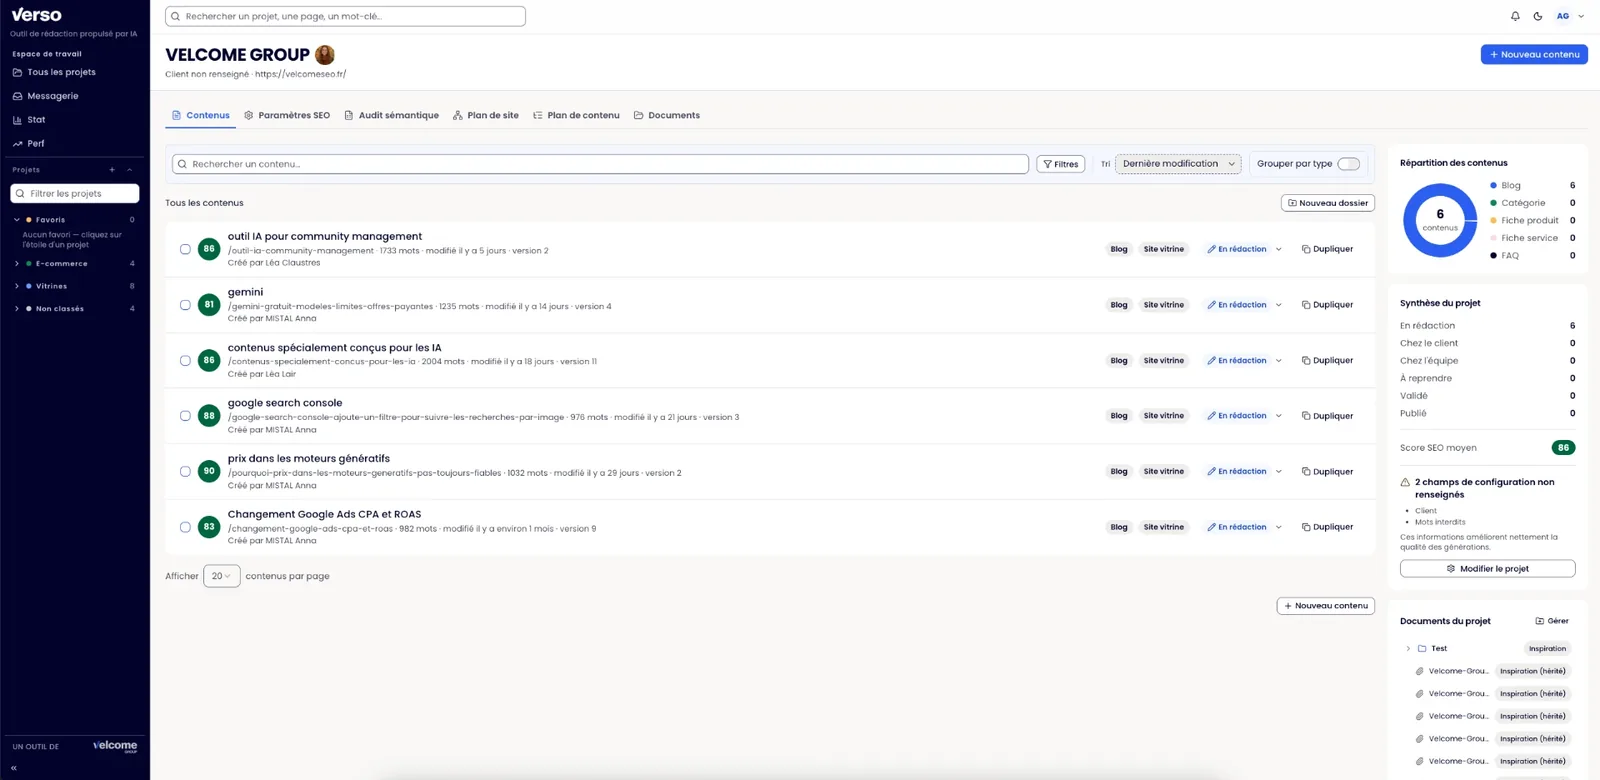The height and width of the screenshot is (780, 1600).
Task: Open the Plan de contenu tab
Action: click(x=576, y=115)
